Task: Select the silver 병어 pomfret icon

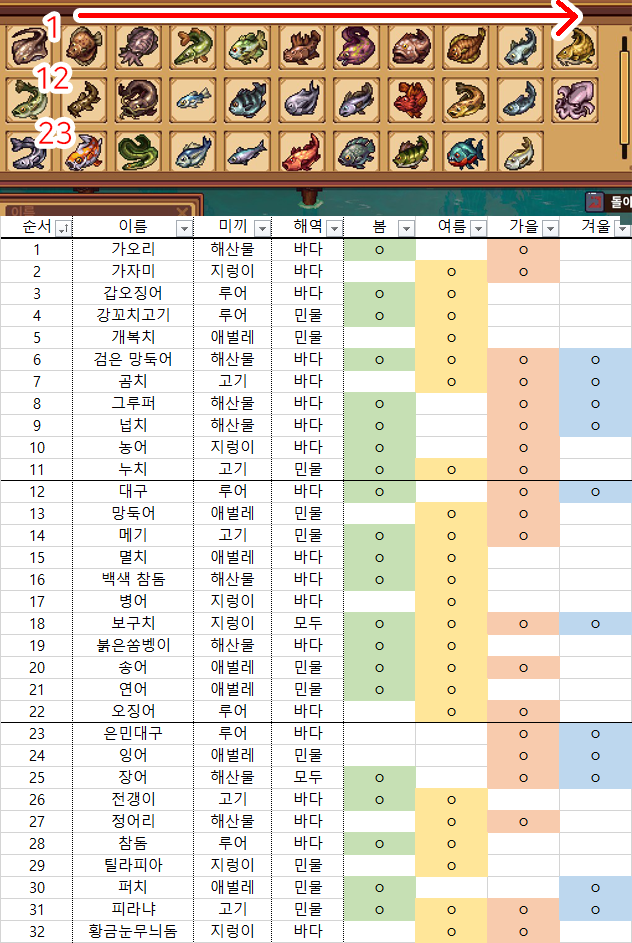Action: [x=302, y=99]
